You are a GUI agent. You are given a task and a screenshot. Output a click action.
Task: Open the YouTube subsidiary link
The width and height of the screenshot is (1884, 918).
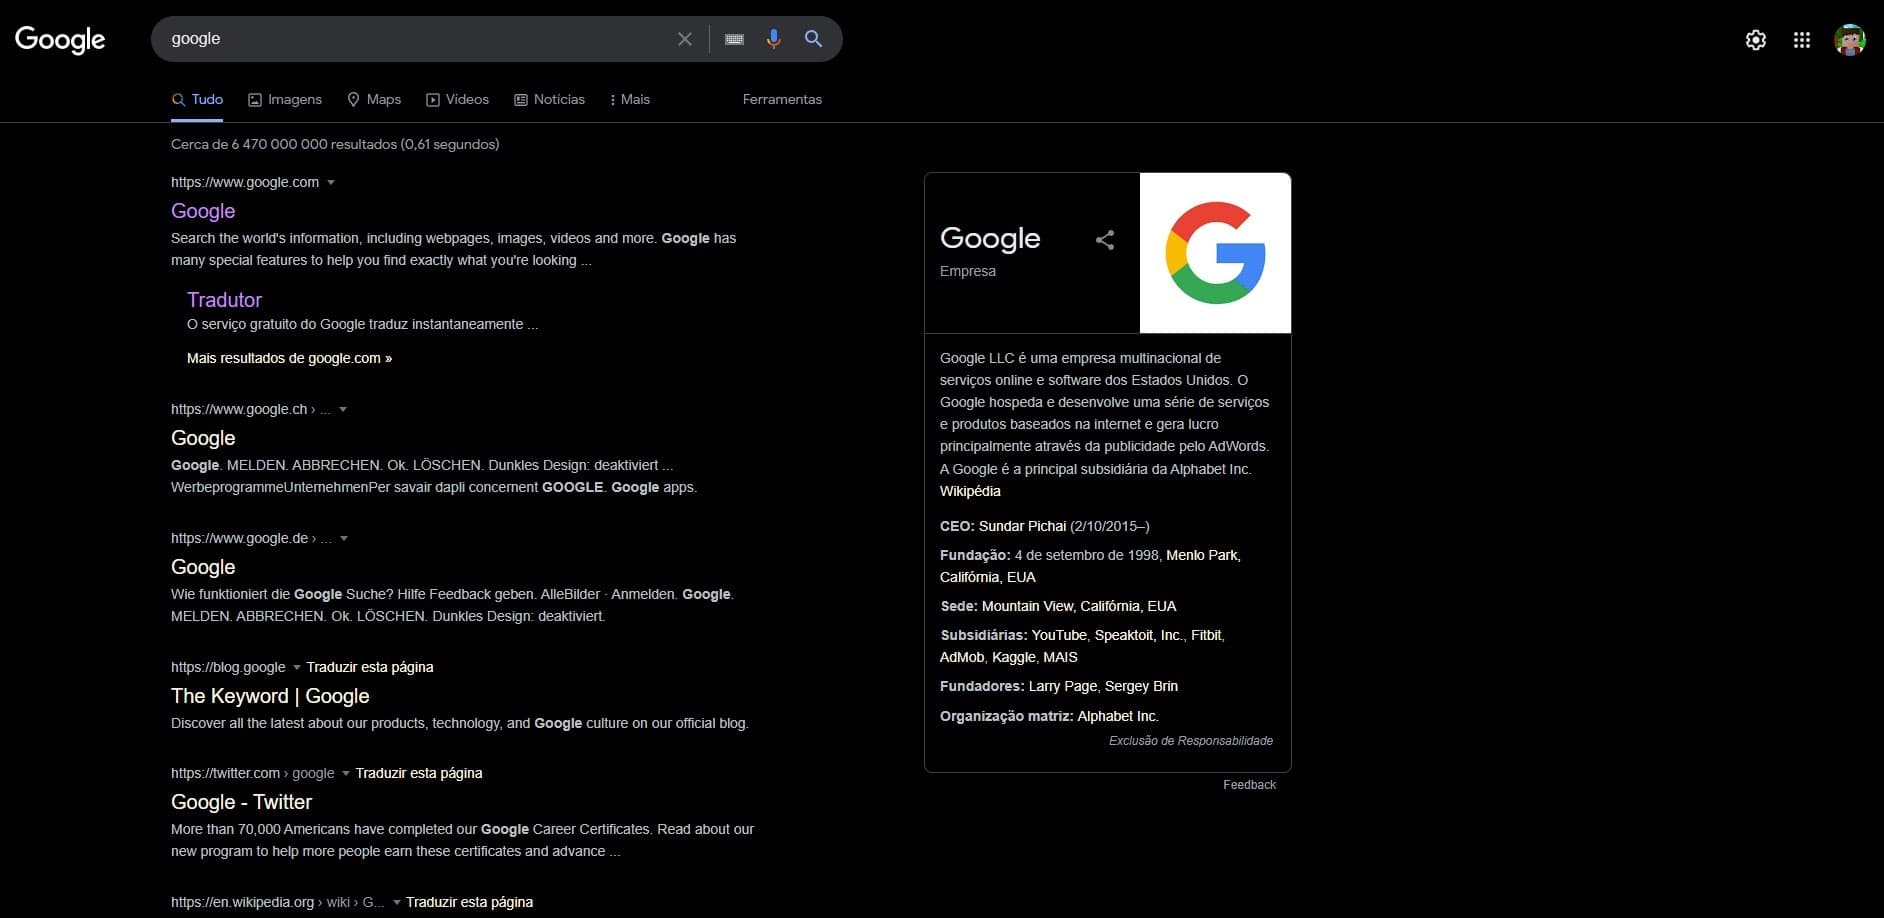1059,635
